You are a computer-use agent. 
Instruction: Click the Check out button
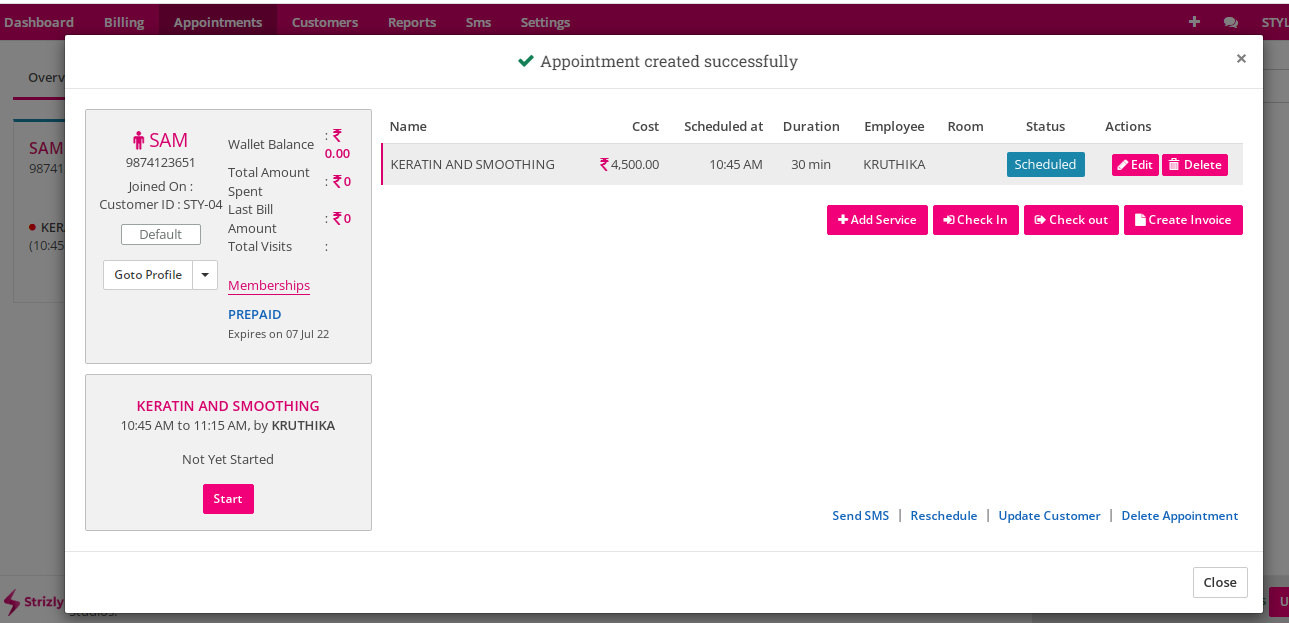1071,220
